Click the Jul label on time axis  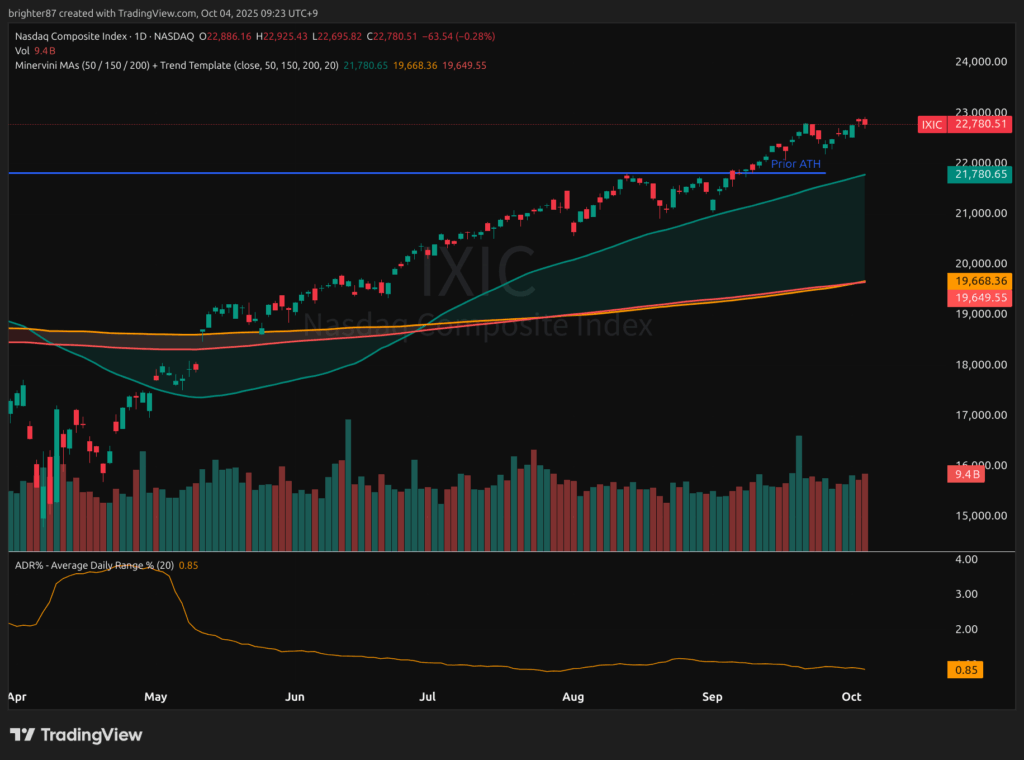428,695
